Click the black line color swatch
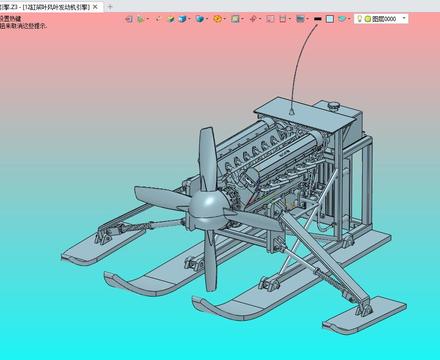 pos(318,19)
